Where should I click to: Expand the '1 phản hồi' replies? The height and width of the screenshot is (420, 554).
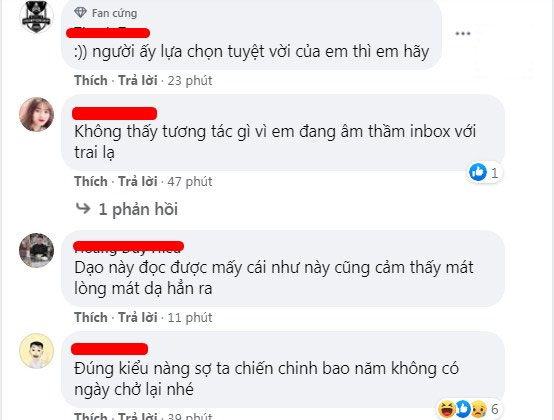(x=138, y=209)
